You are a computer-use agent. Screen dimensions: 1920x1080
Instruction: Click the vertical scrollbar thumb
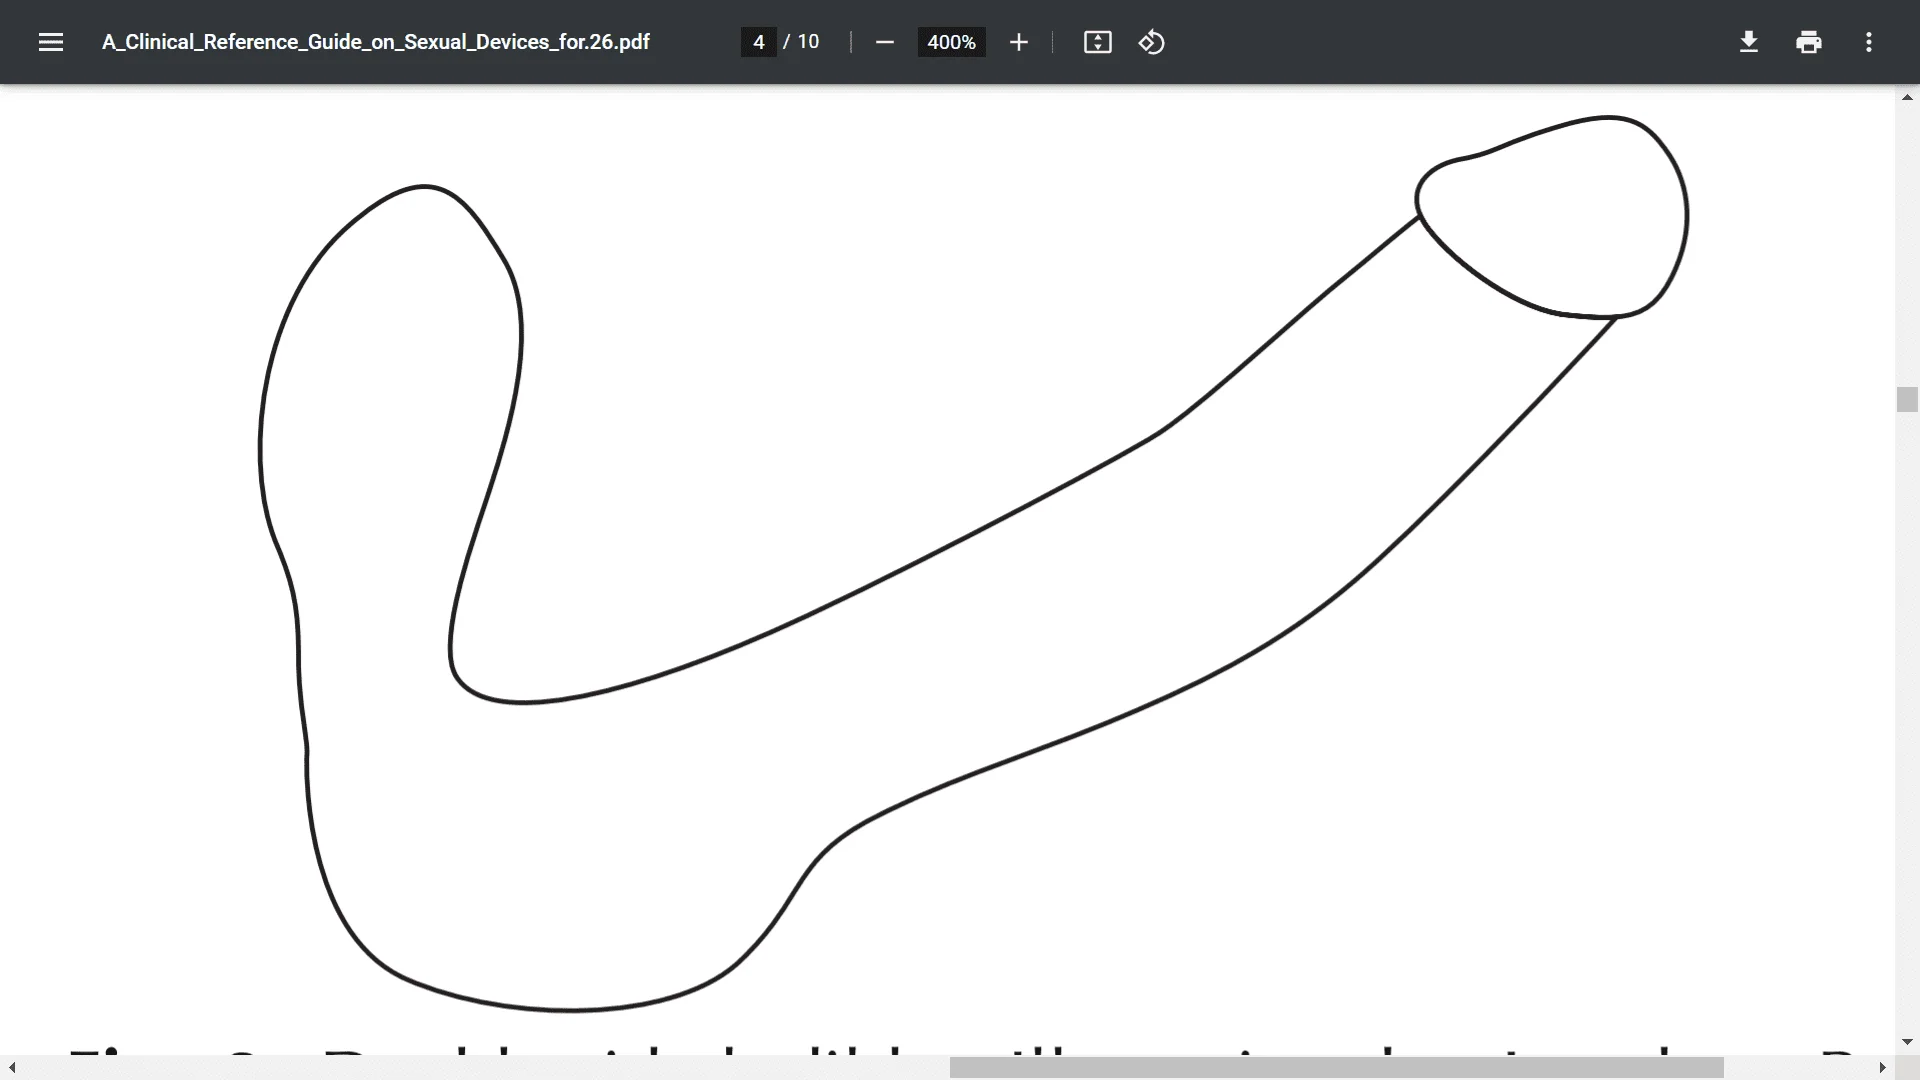1907,399
